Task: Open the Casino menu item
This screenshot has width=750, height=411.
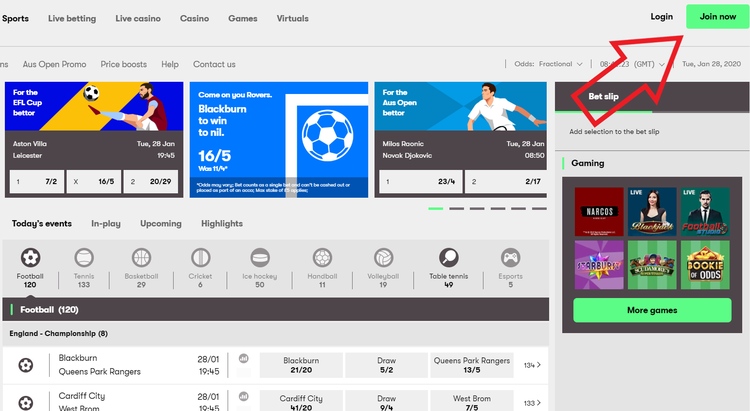Action: tap(194, 19)
